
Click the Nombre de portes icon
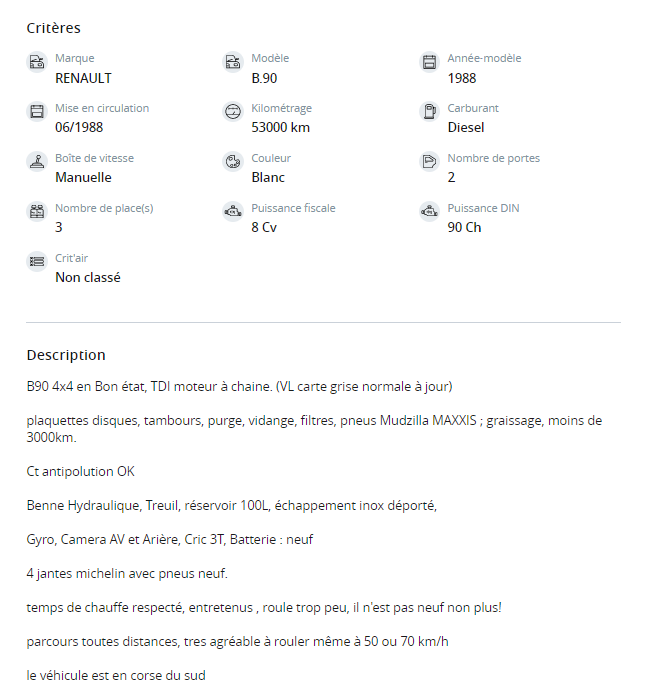(x=429, y=162)
